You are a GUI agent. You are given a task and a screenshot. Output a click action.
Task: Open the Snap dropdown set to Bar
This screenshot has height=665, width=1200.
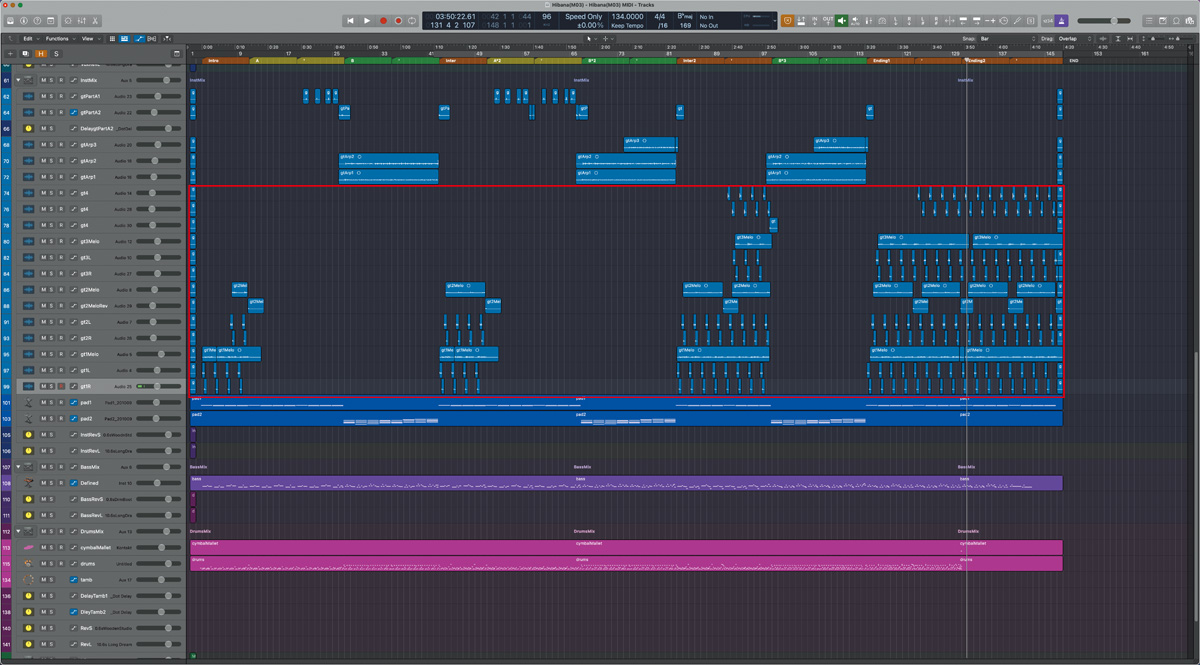click(x=1008, y=39)
